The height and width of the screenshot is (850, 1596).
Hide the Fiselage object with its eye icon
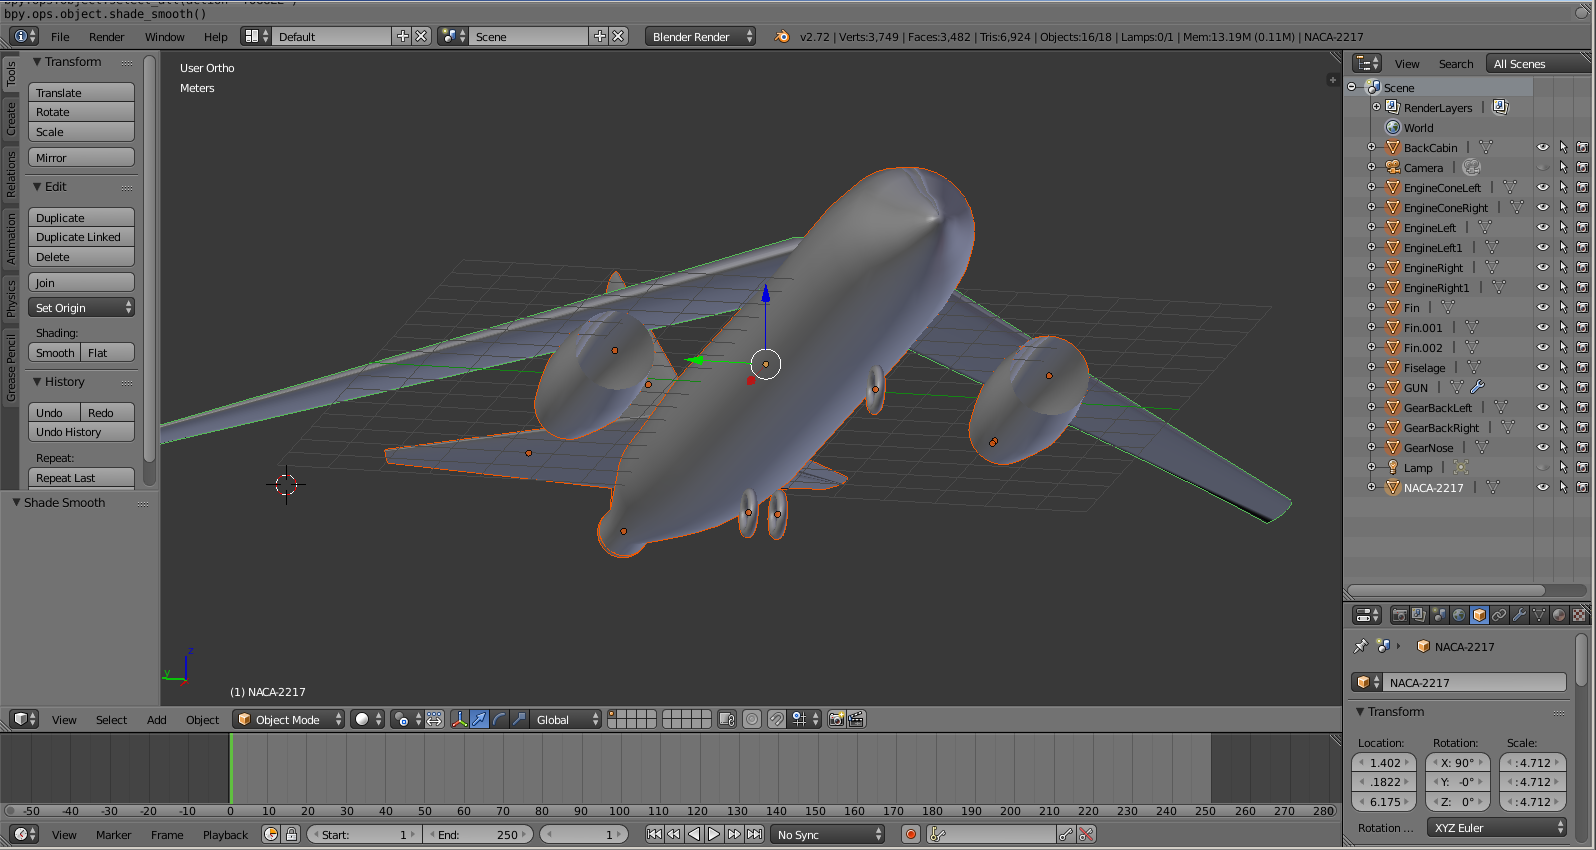1543,367
